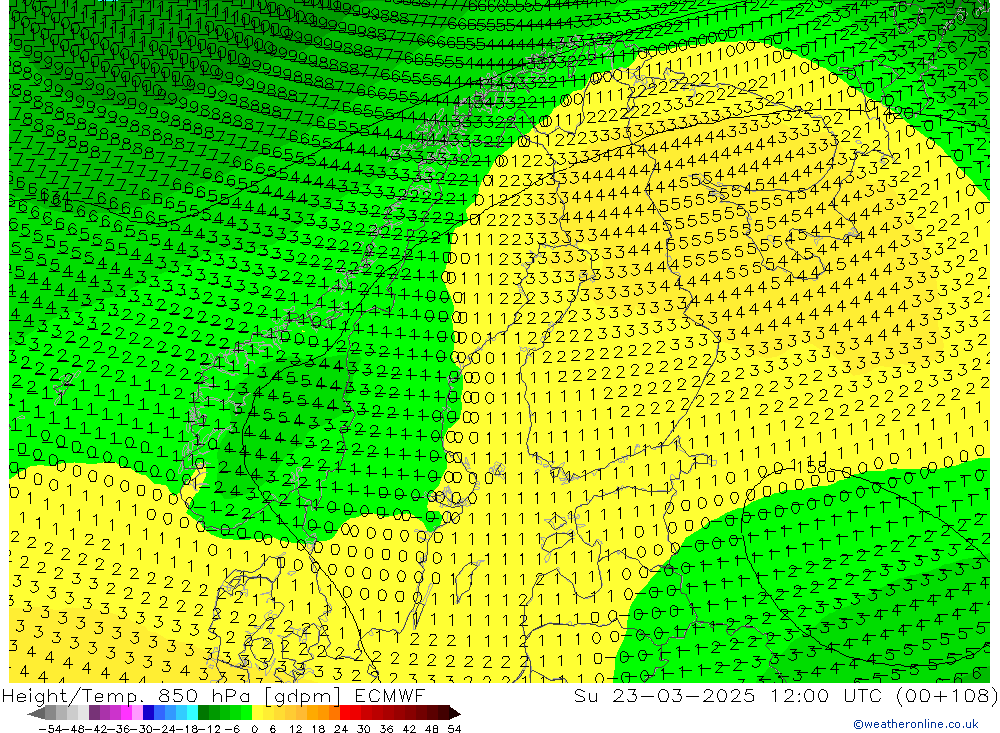Click the Height/Temp. 850 hPa ECMWF title

click(x=214, y=695)
